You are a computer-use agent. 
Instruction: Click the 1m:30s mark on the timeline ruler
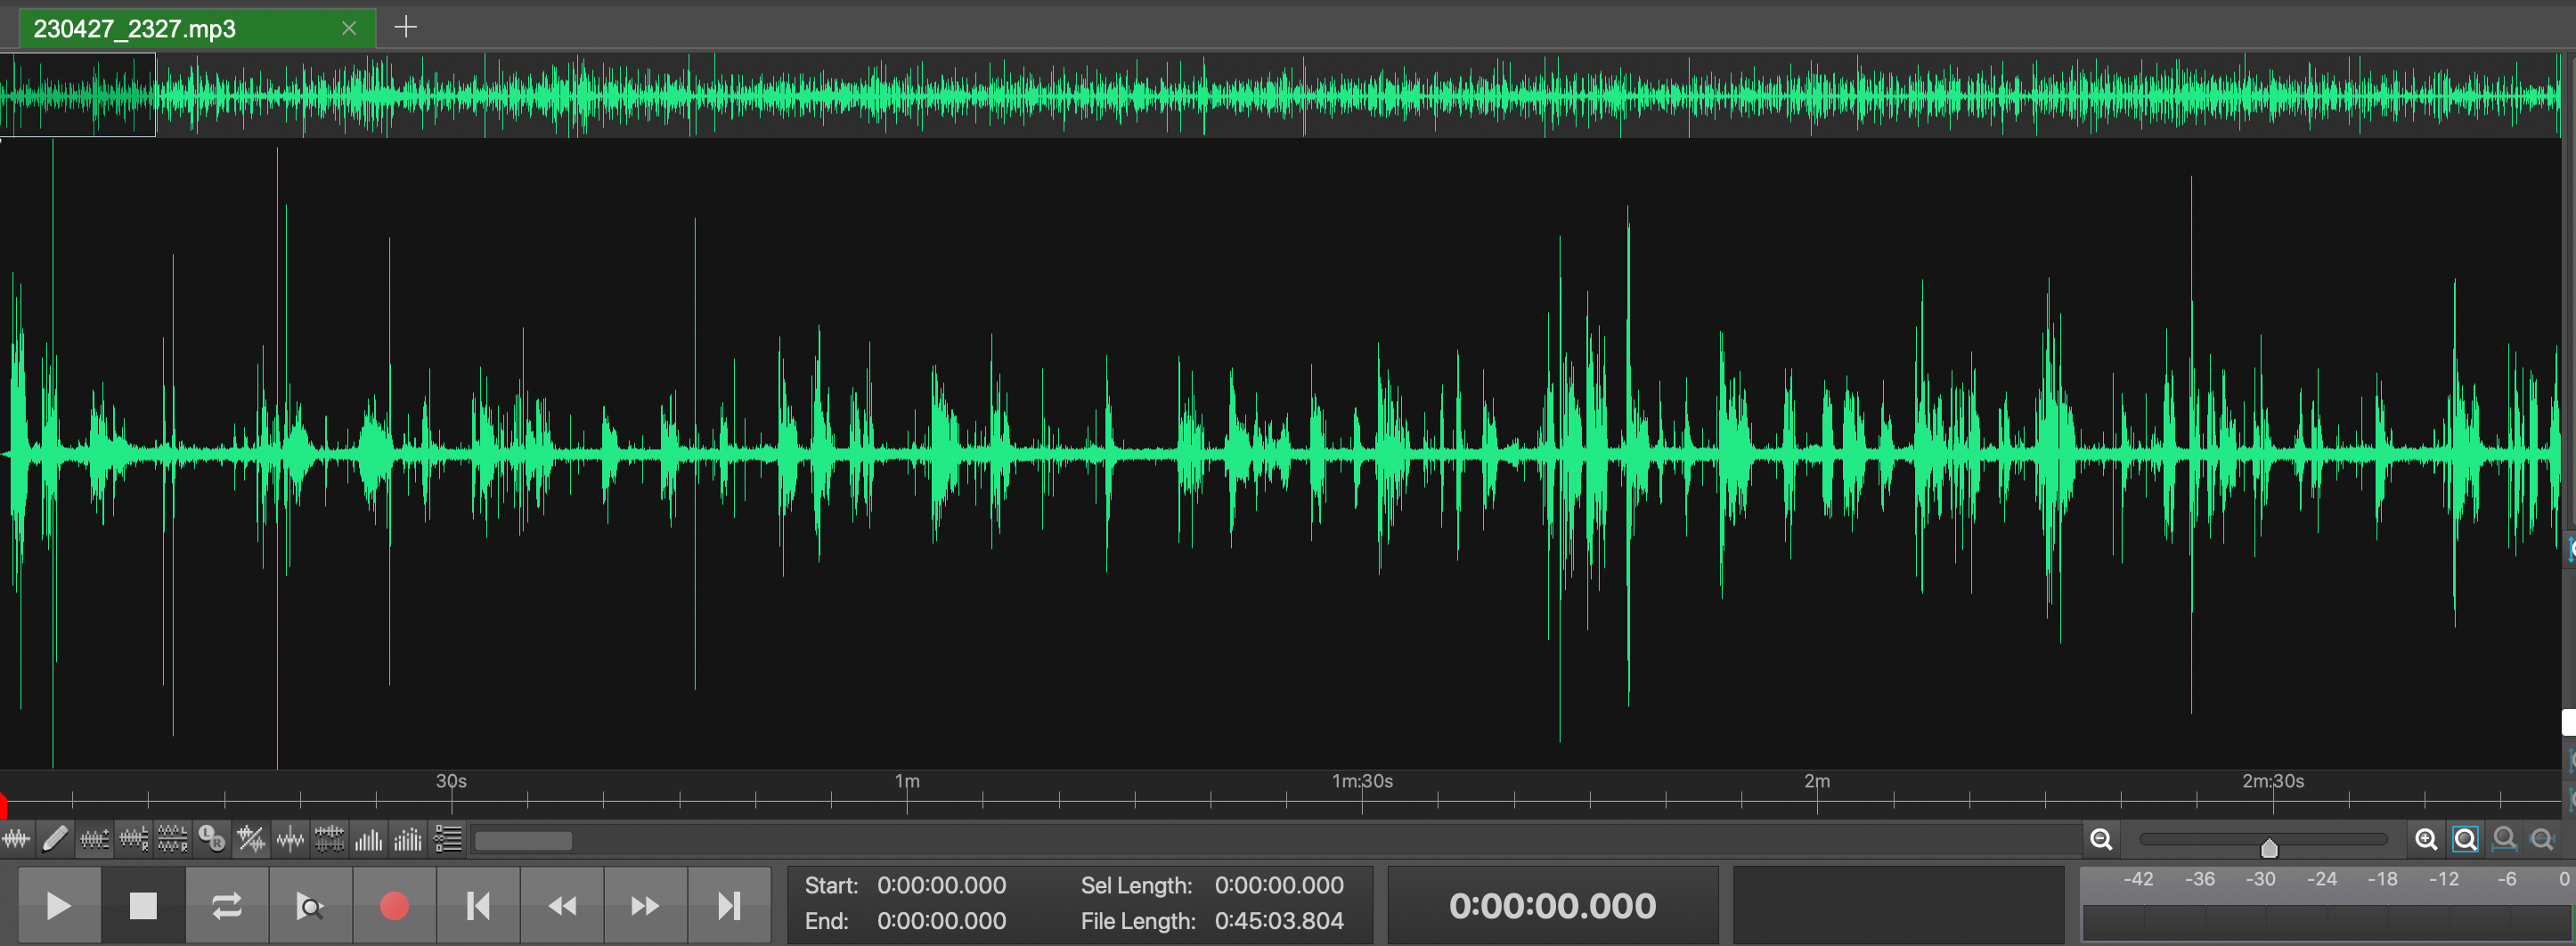(1362, 781)
